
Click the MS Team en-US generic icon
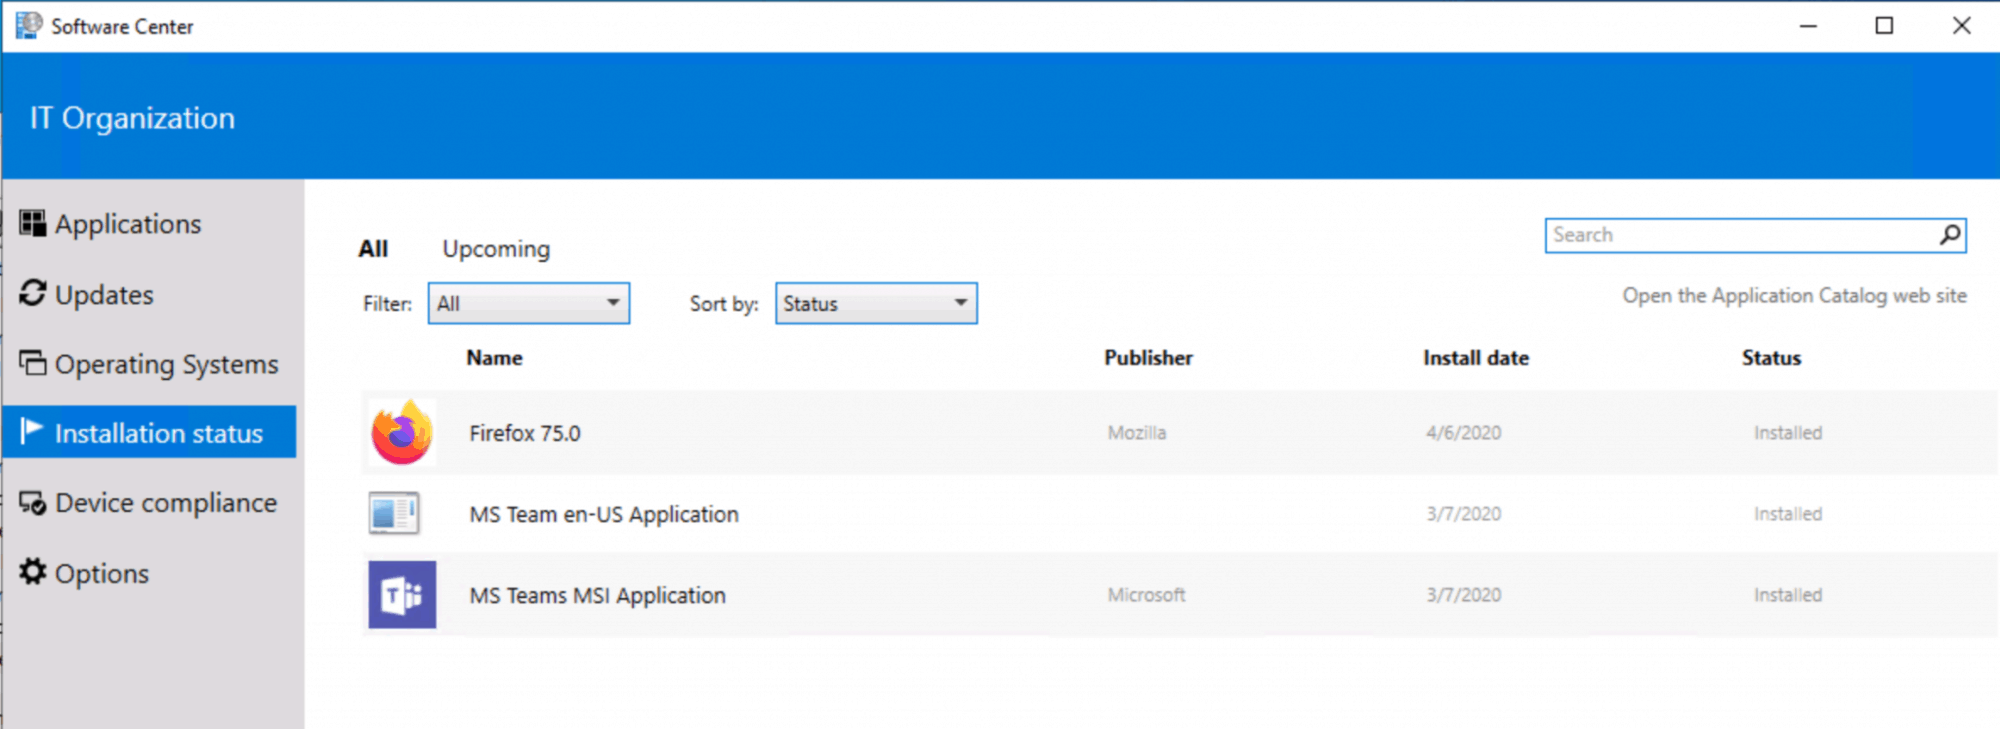394,514
